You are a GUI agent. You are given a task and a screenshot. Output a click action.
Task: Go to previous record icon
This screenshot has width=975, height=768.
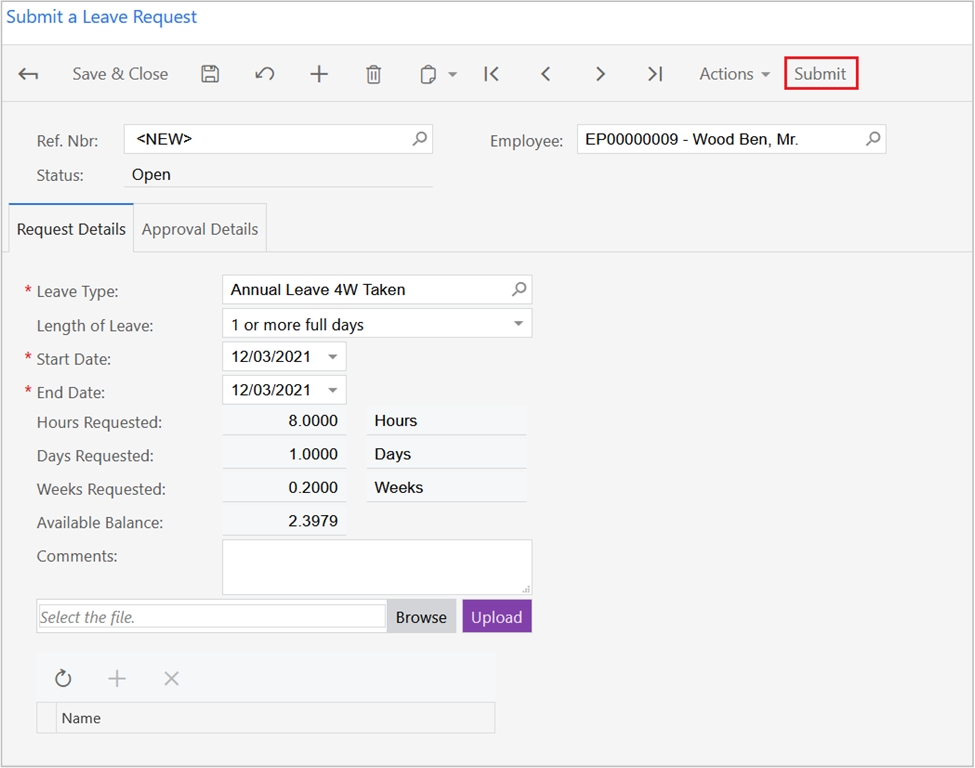[x=545, y=74]
